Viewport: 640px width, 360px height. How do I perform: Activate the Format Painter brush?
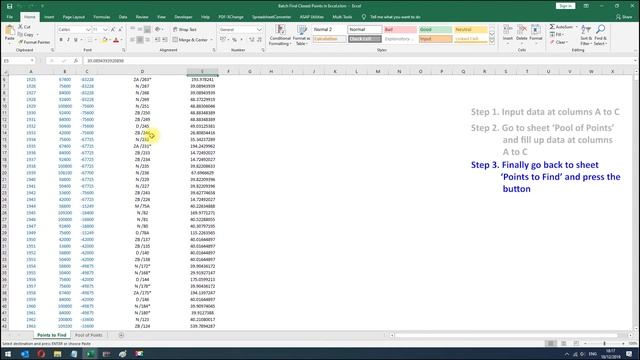pyautogui.click(x=20, y=42)
